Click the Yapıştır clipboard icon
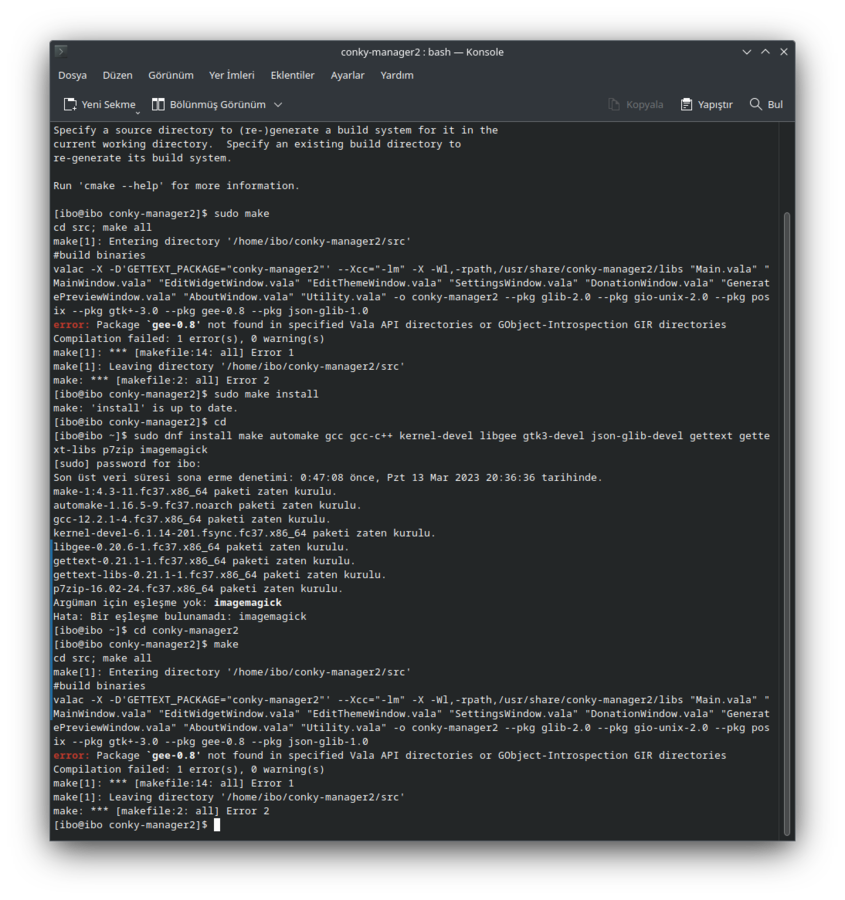The image size is (845, 900). point(686,104)
